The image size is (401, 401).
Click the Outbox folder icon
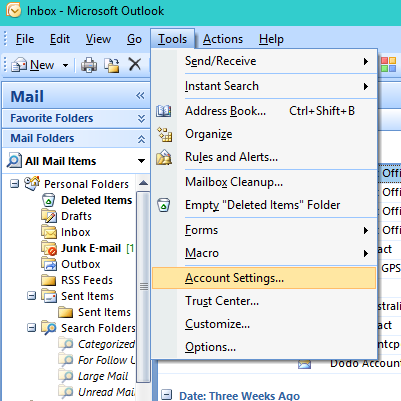pos(49,264)
